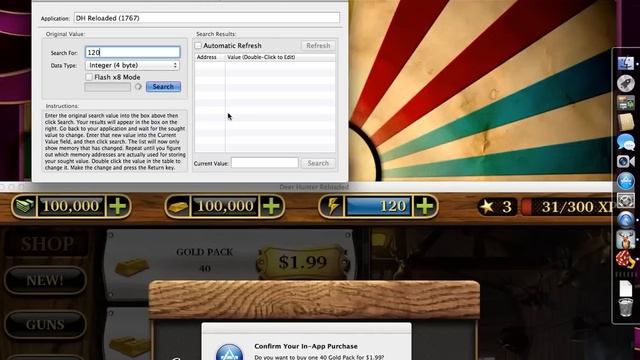Focus the Search For input field

point(133,52)
